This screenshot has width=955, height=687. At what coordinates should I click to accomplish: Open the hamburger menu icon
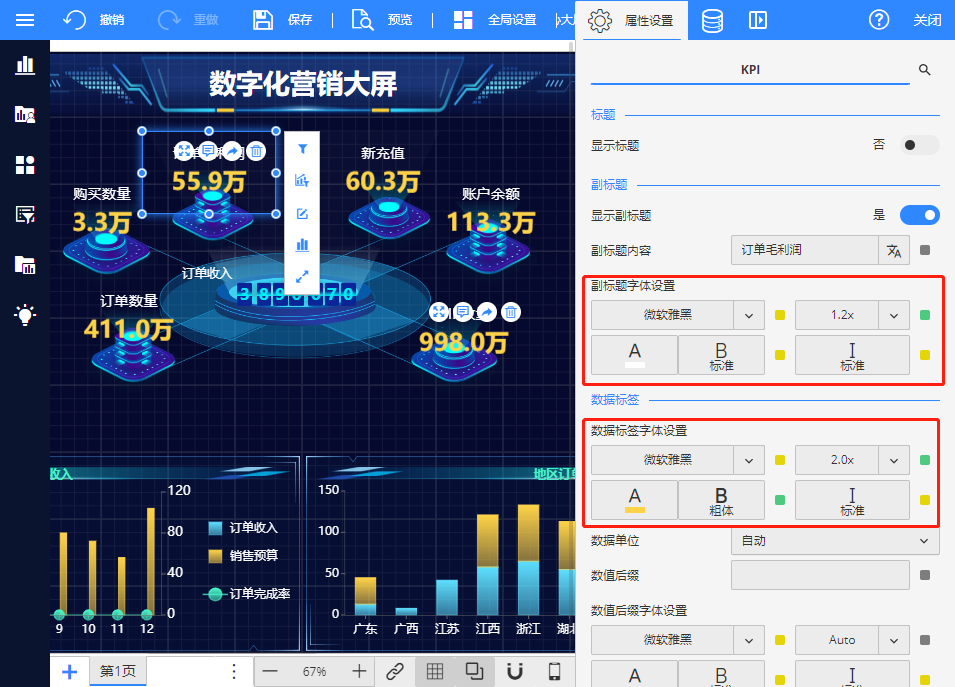(x=25, y=20)
